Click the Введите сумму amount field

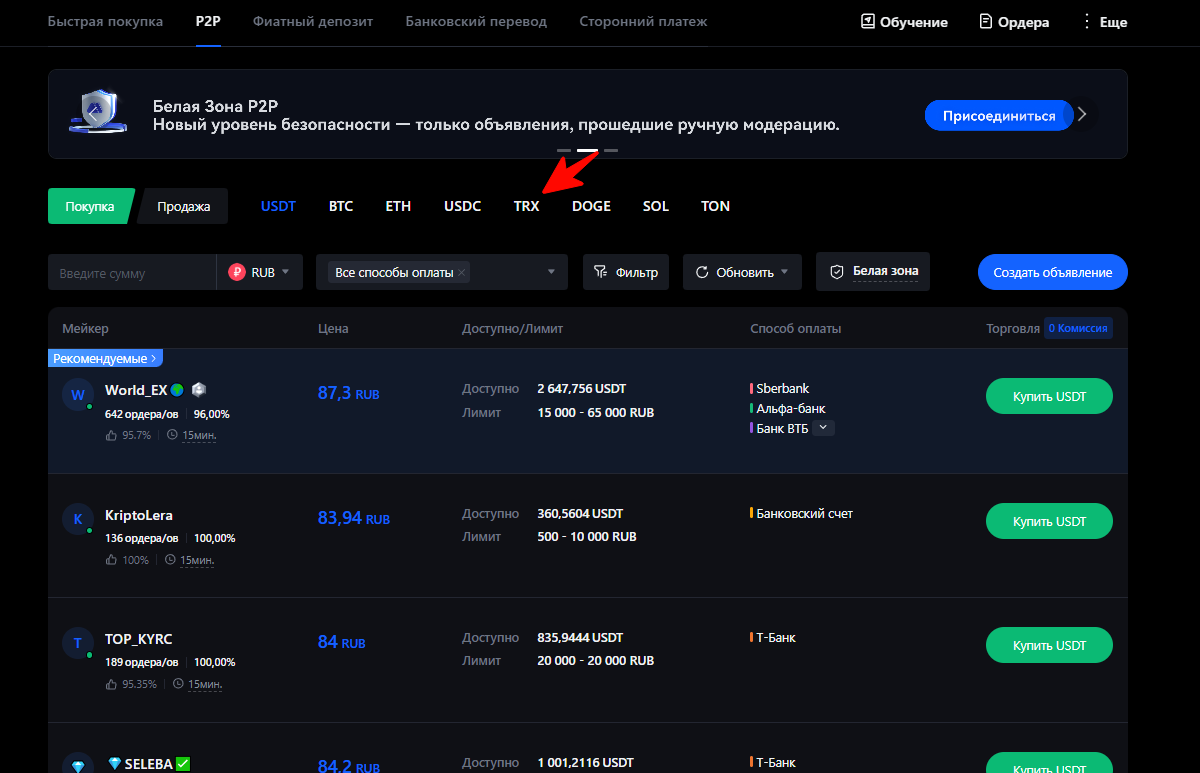130,272
